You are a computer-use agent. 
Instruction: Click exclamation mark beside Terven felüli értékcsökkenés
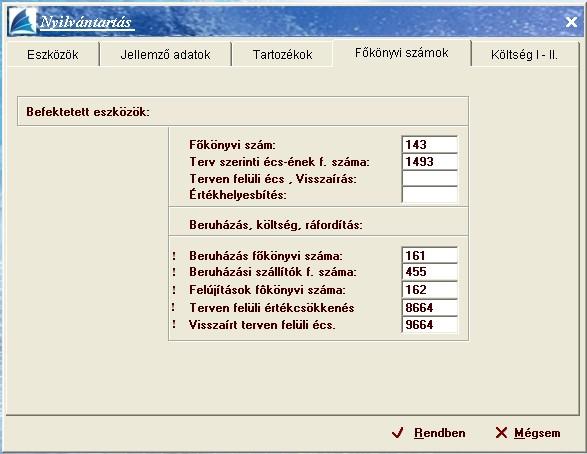pyautogui.click(x=173, y=307)
